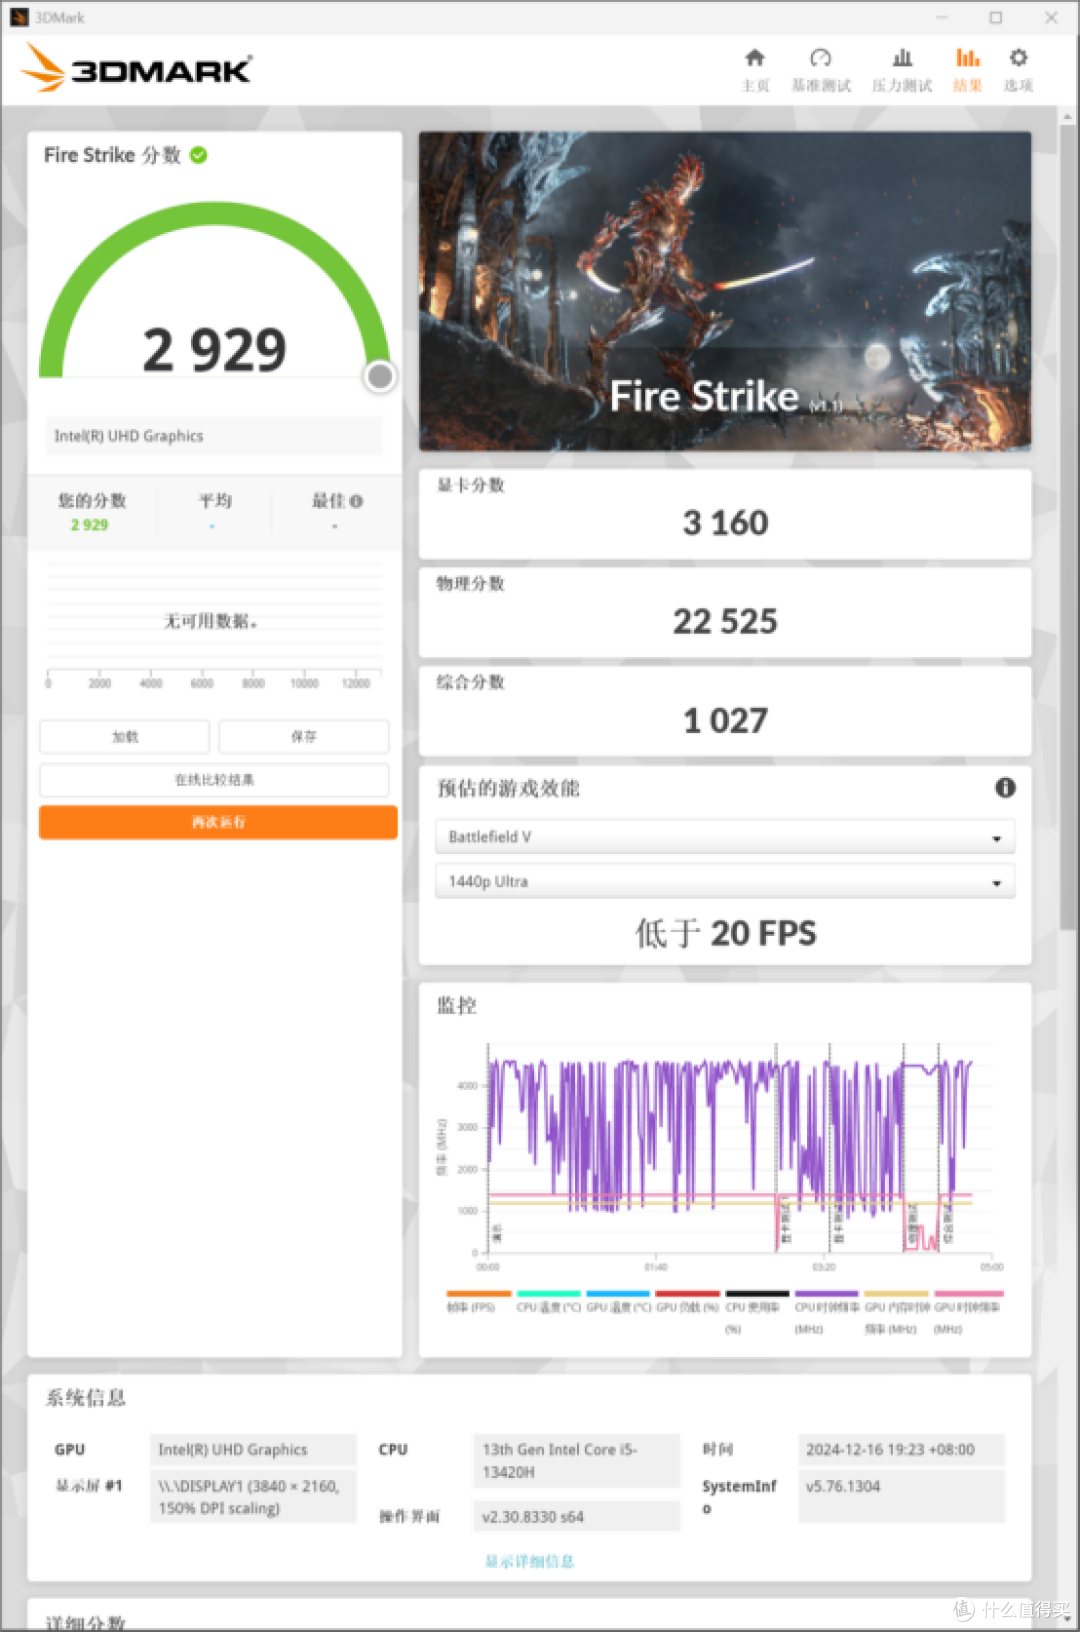Click the 综合分数 1 027 score
Screen dimensions: 1080x1632
(x=725, y=721)
